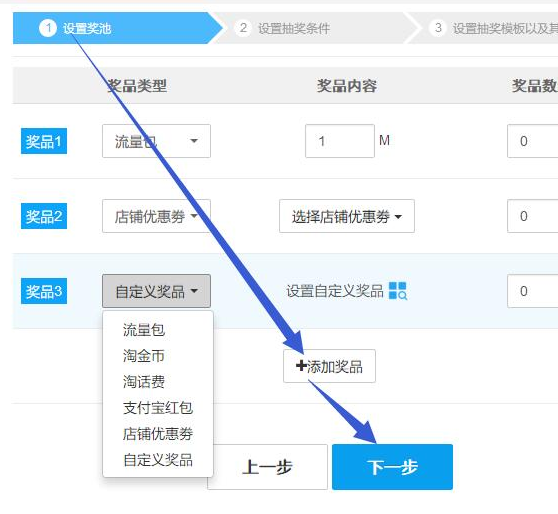Open prize type dropdown for 奖品1
Screen dimensions: 558x514
pyautogui.click(x=156, y=141)
